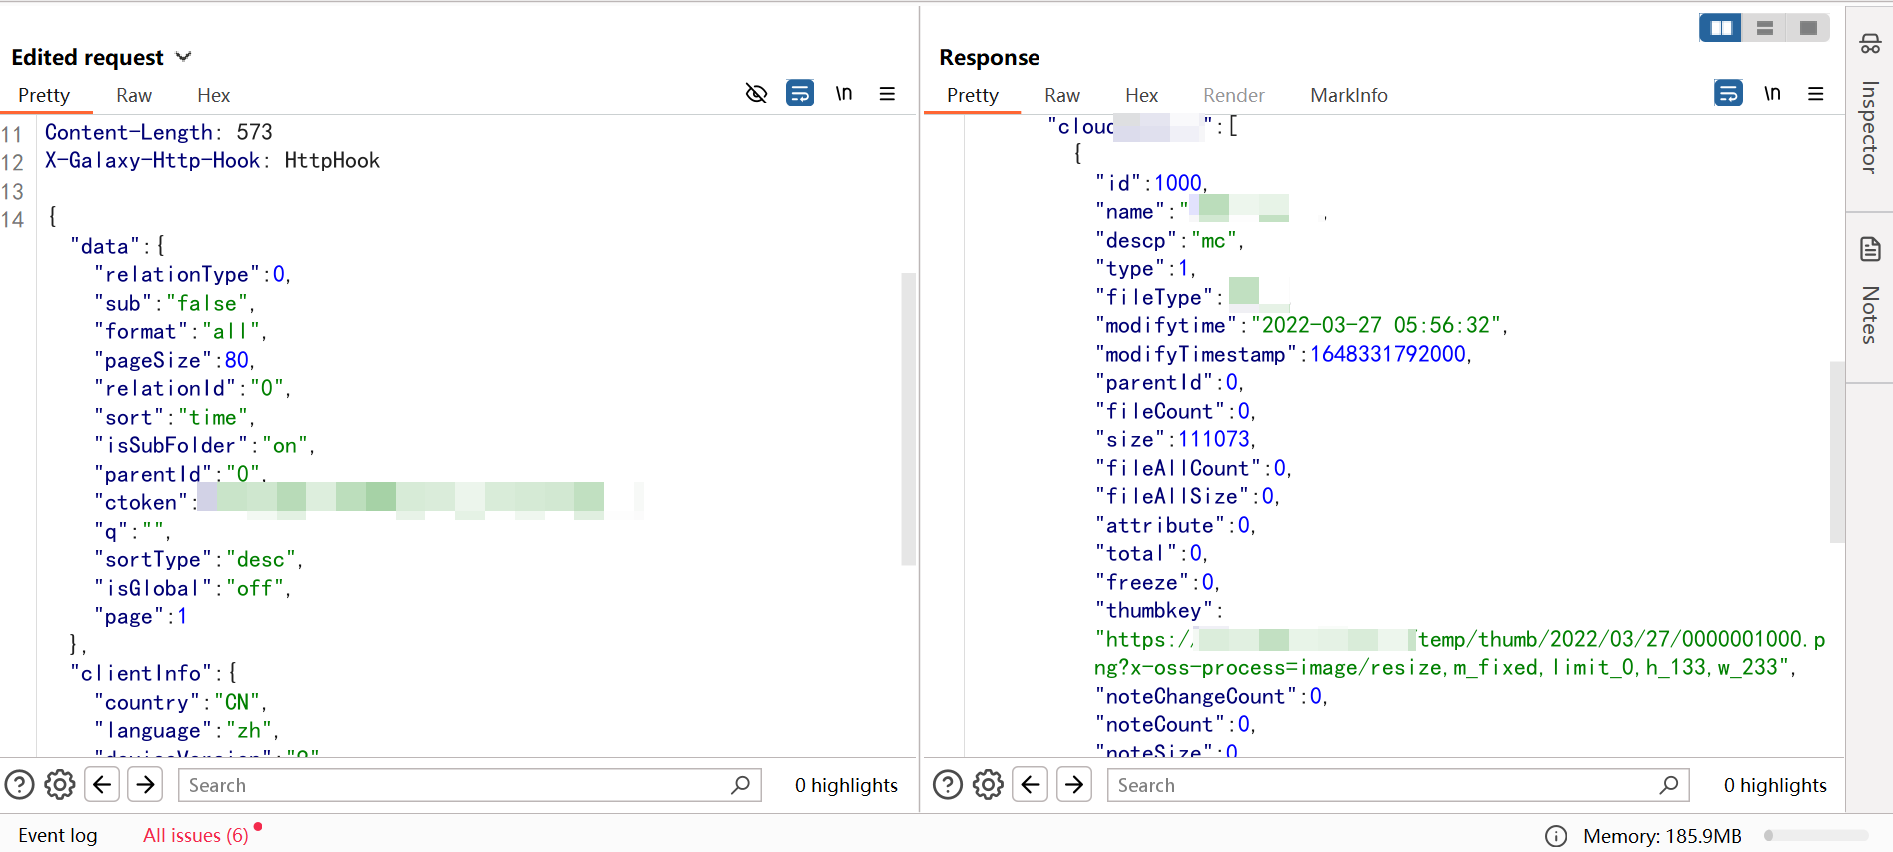Toggle hide non-printable eye icon in request

click(x=757, y=93)
